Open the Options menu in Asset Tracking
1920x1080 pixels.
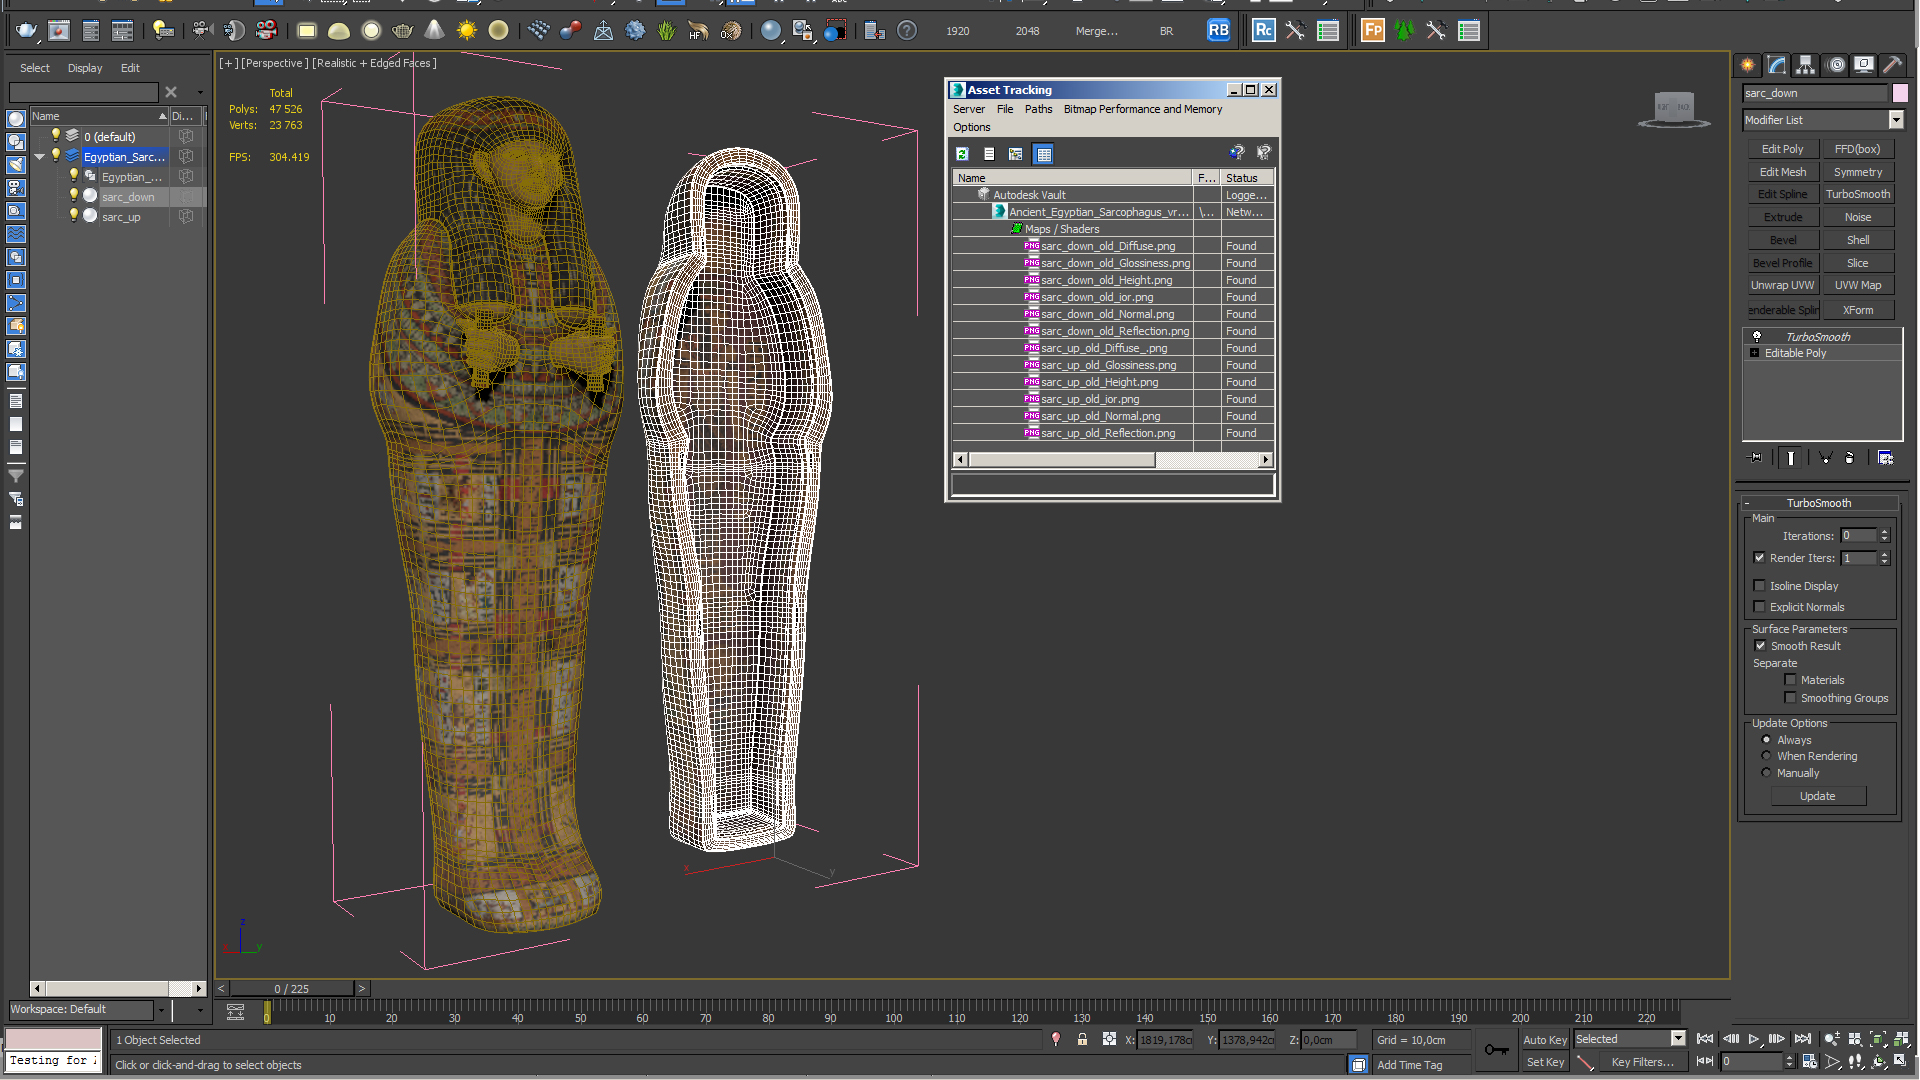(972, 128)
